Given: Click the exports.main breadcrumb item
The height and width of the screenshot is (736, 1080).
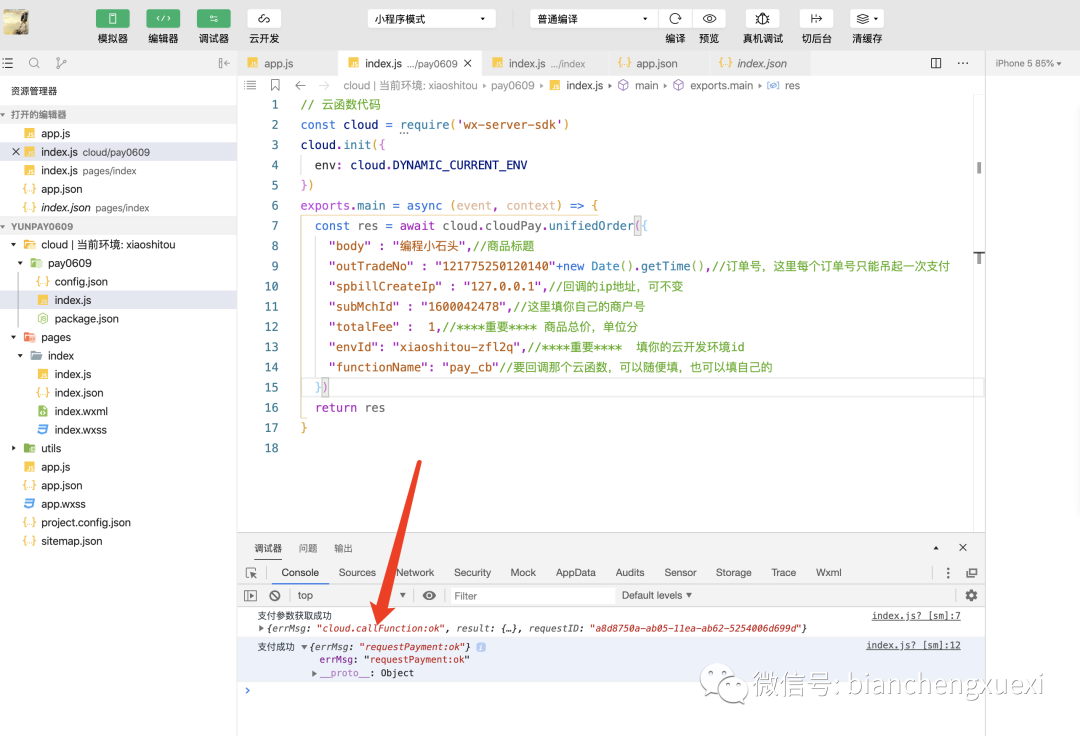Looking at the screenshot, I should [721, 85].
